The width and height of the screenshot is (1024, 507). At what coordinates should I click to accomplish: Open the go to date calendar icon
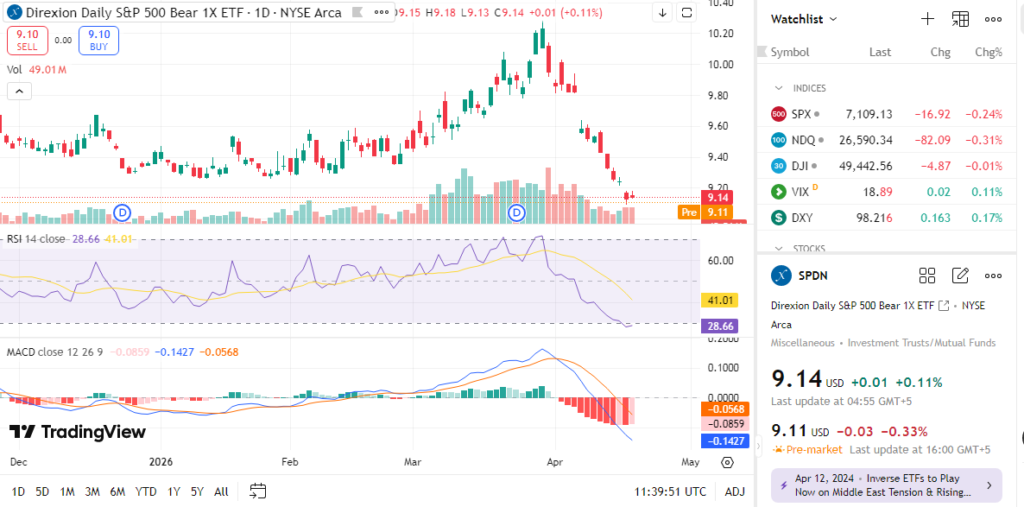click(258, 491)
